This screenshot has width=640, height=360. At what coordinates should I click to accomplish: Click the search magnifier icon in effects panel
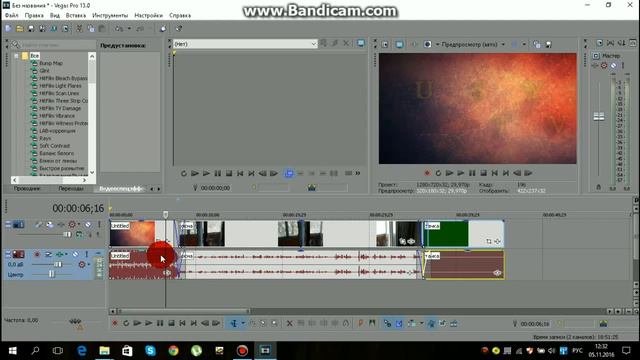pos(16,44)
